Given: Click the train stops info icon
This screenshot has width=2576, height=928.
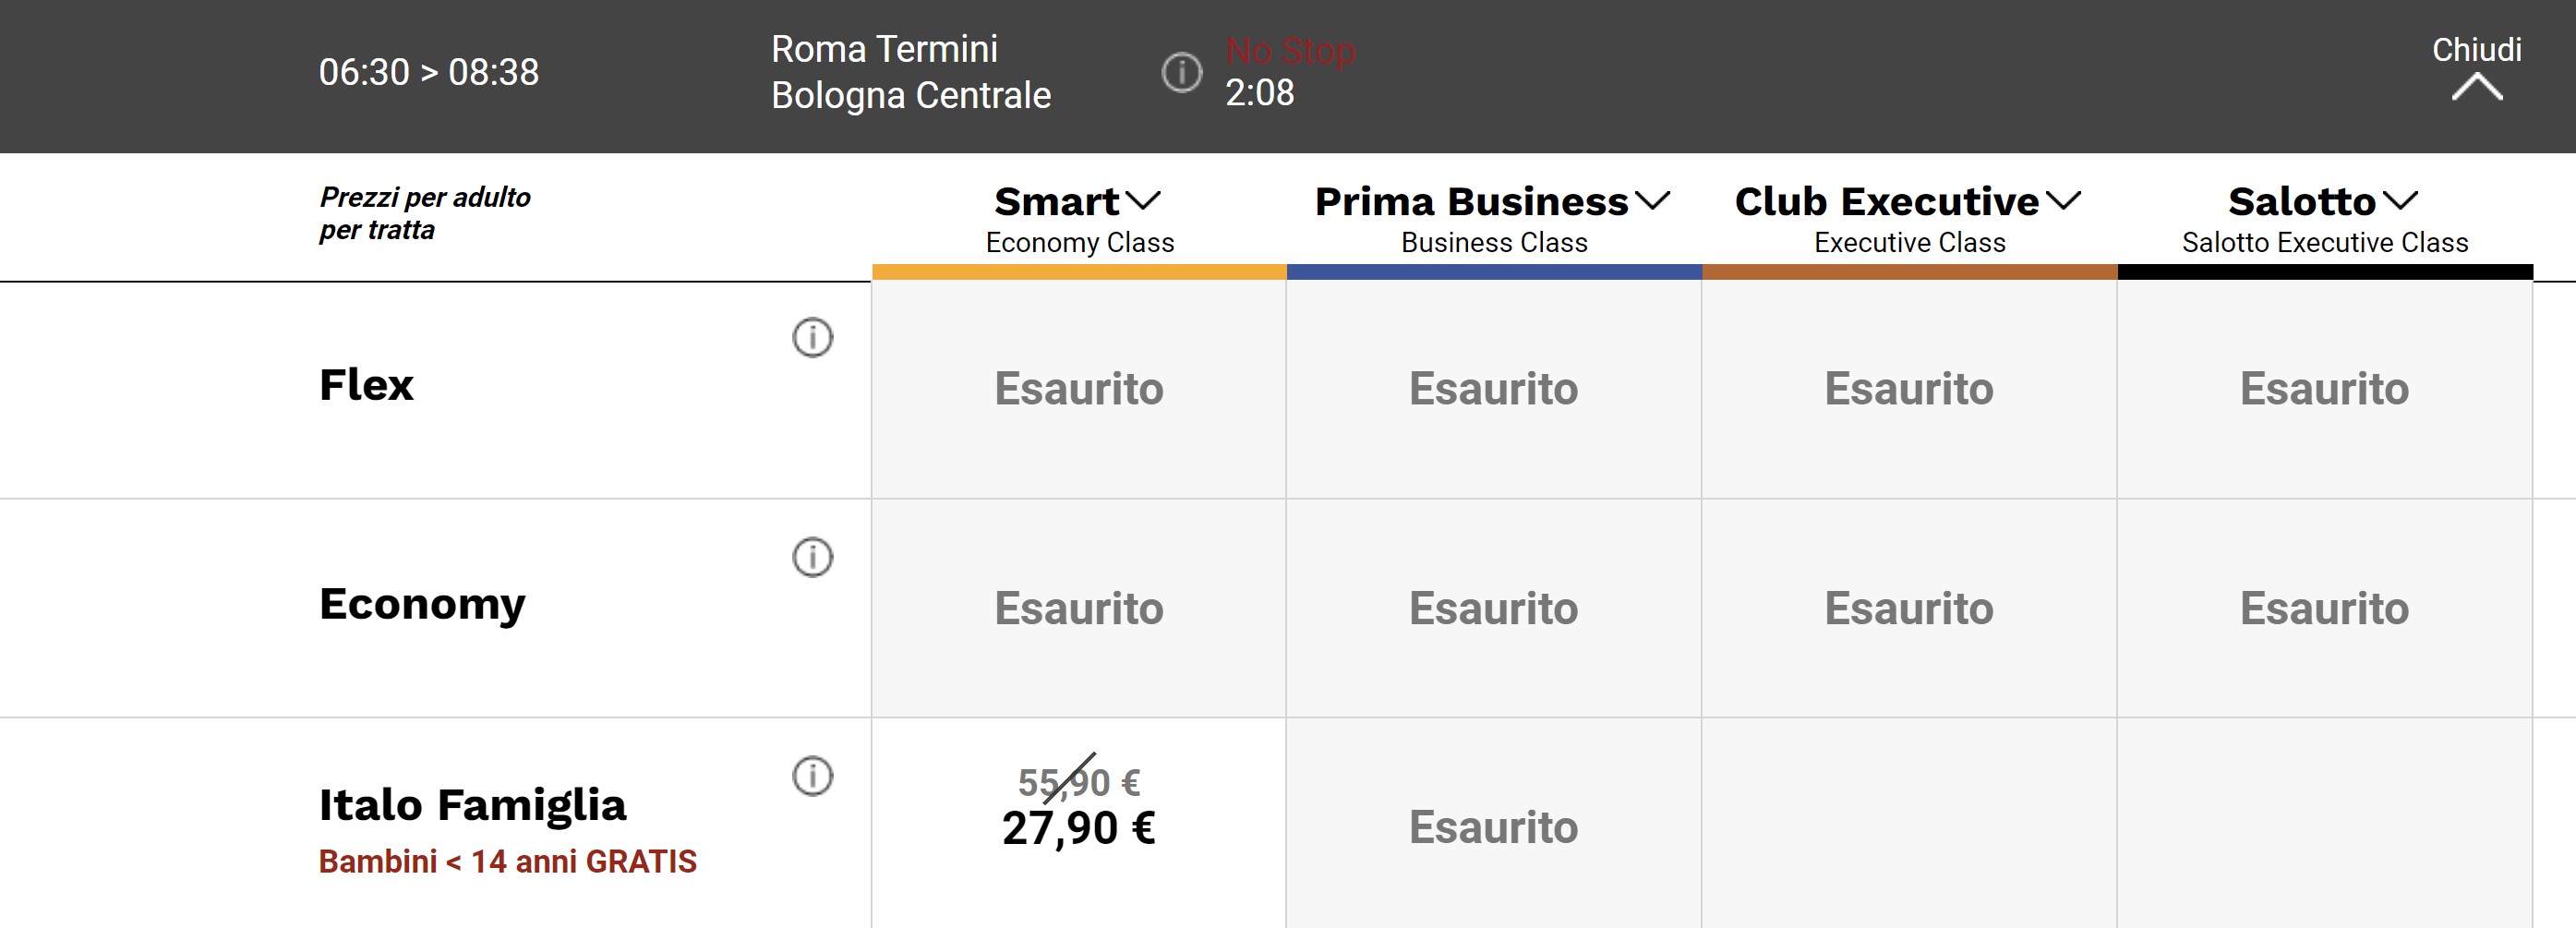Looking at the screenshot, I should [x=1181, y=72].
